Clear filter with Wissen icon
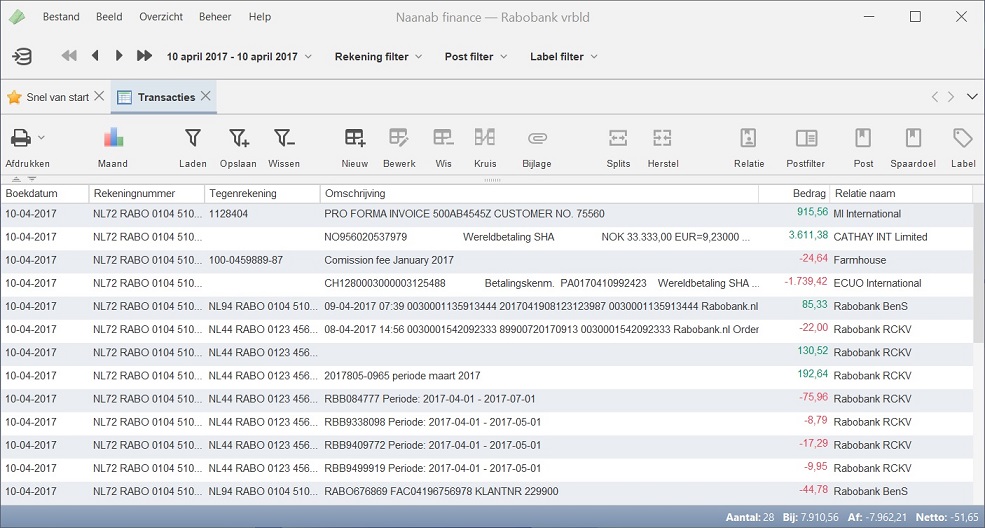This screenshot has width=985, height=528. 284,138
